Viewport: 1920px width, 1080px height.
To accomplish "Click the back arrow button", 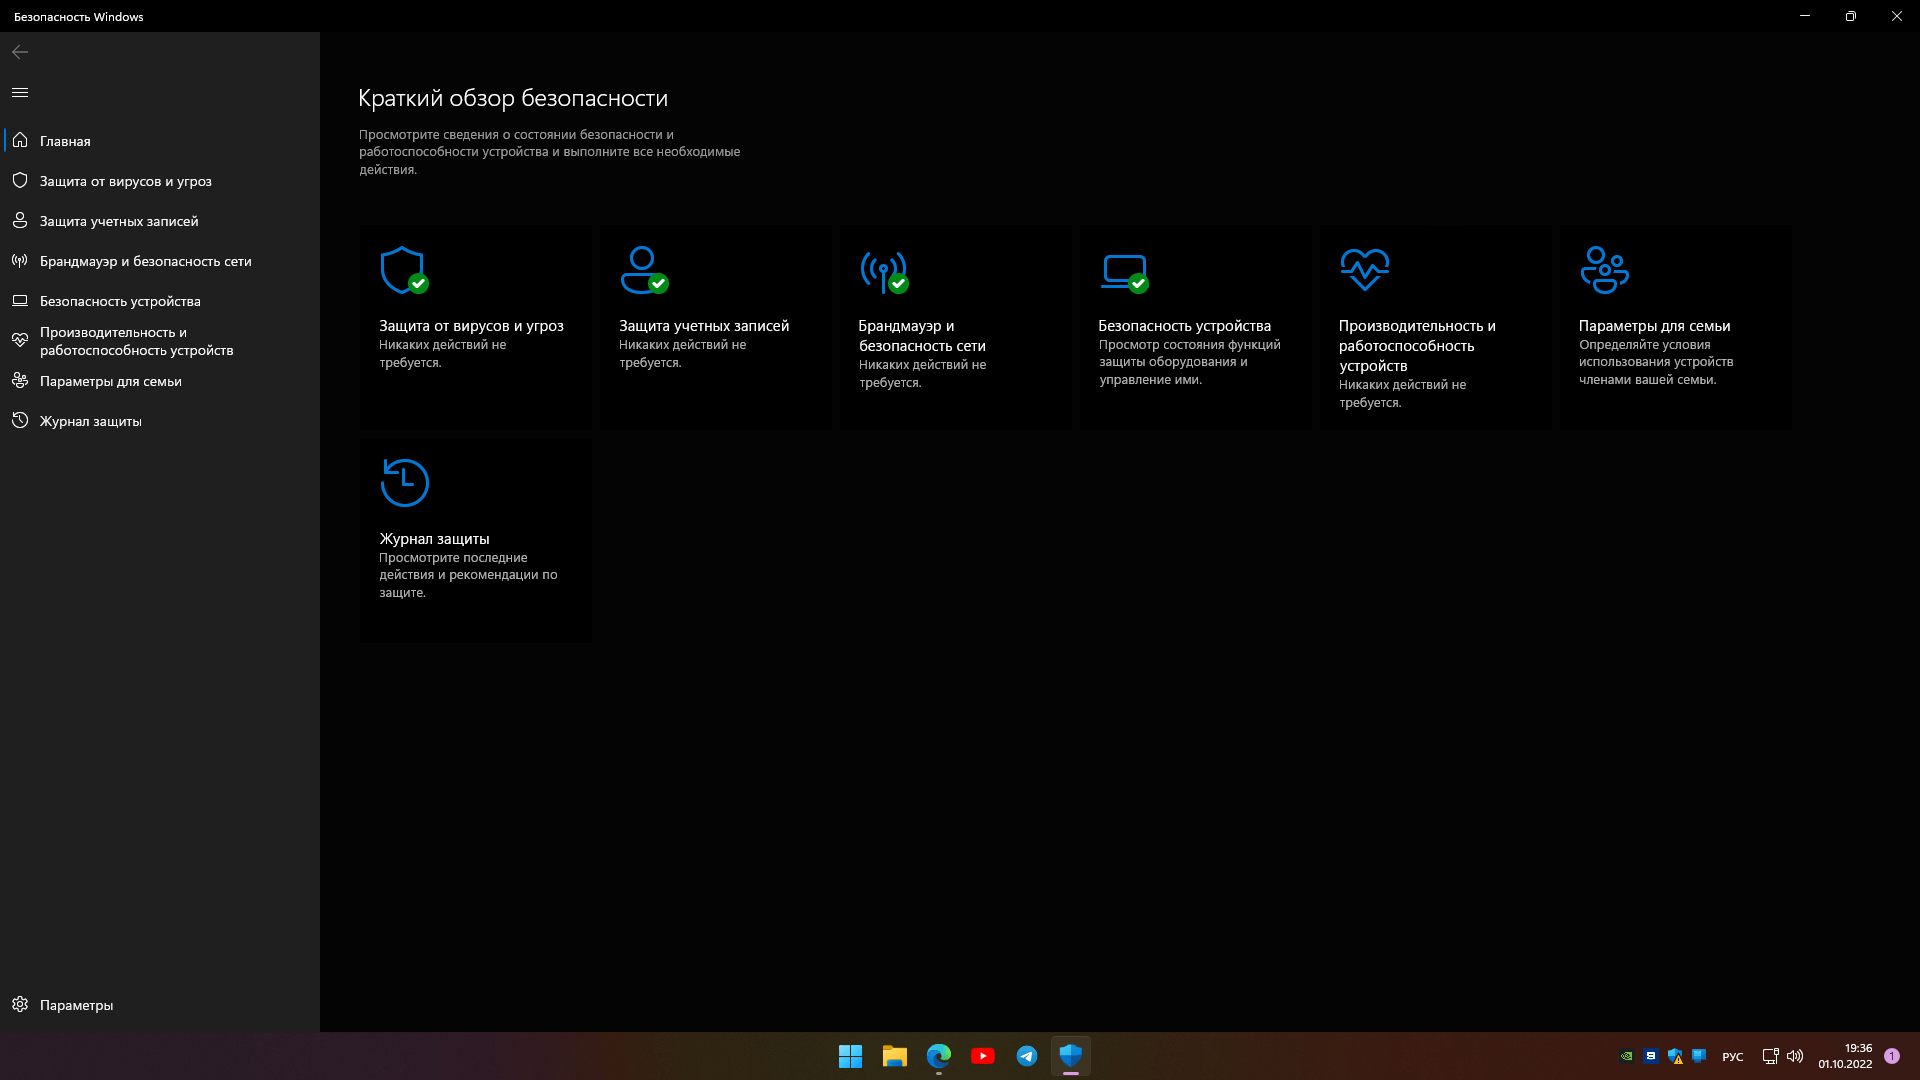I will click(20, 52).
